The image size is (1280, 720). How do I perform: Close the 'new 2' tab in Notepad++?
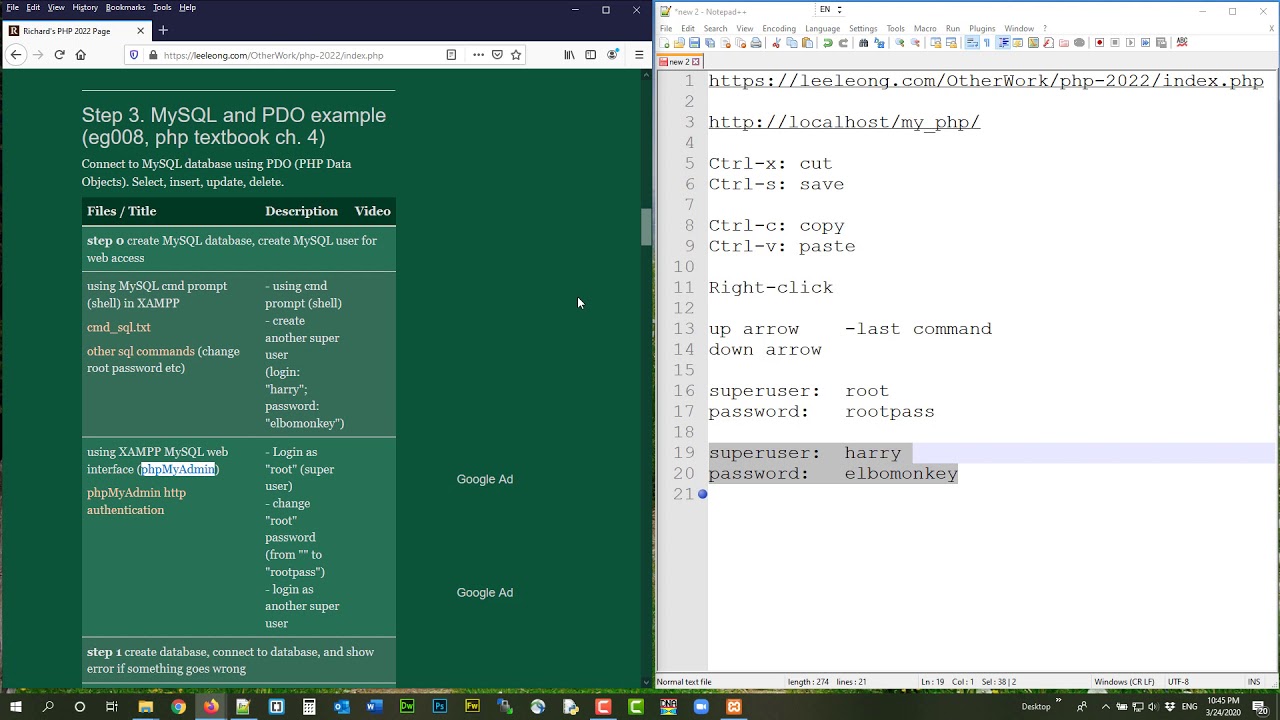tap(697, 62)
